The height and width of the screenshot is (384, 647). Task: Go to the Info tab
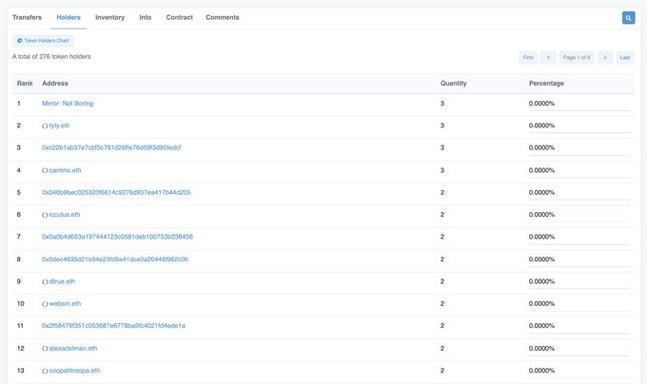pyautogui.click(x=145, y=17)
